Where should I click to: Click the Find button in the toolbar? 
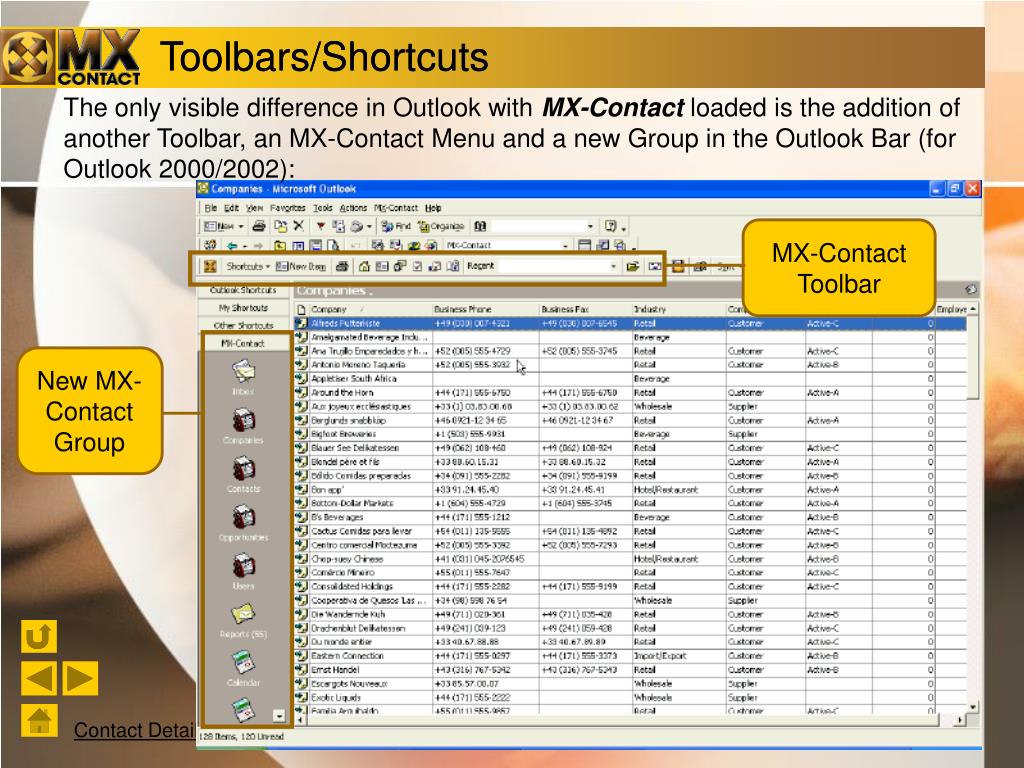[x=396, y=226]
